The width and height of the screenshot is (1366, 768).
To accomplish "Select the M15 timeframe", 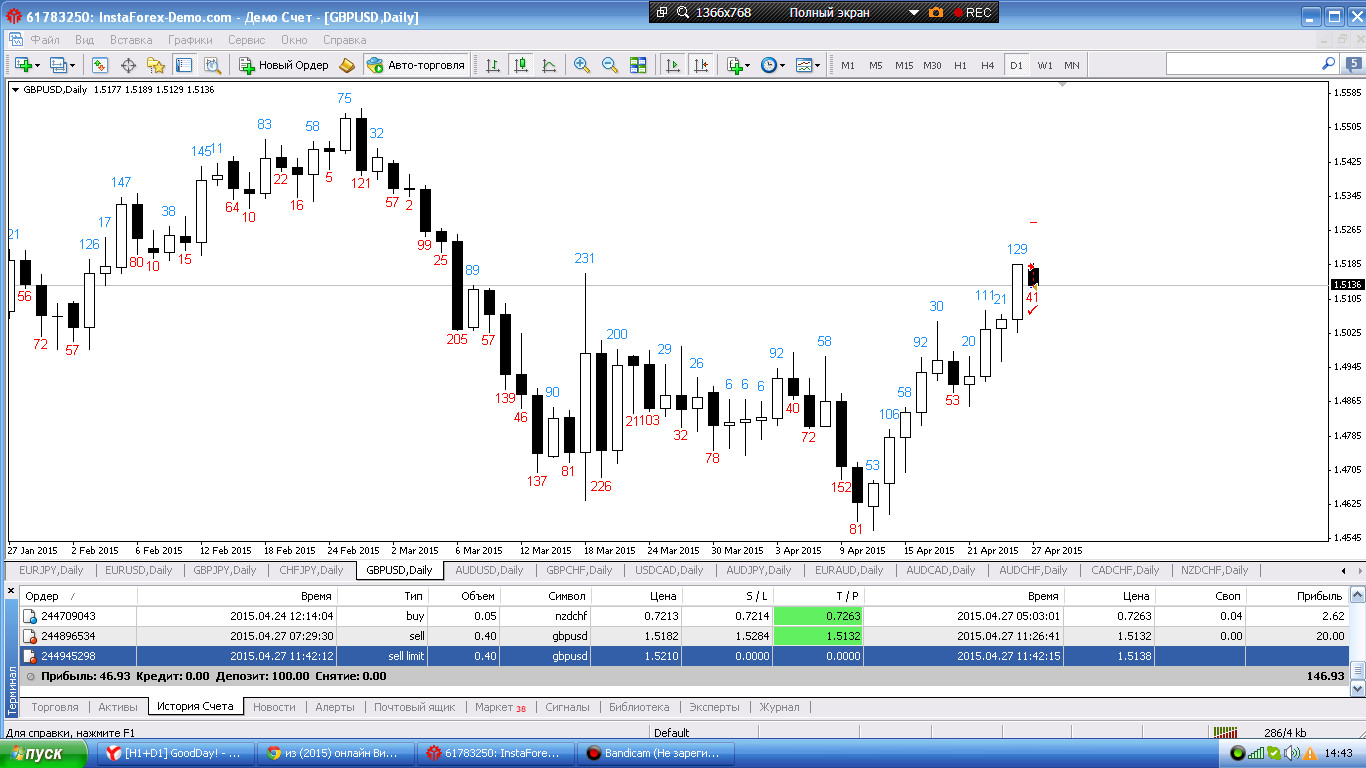I will (x=904, y=65).
